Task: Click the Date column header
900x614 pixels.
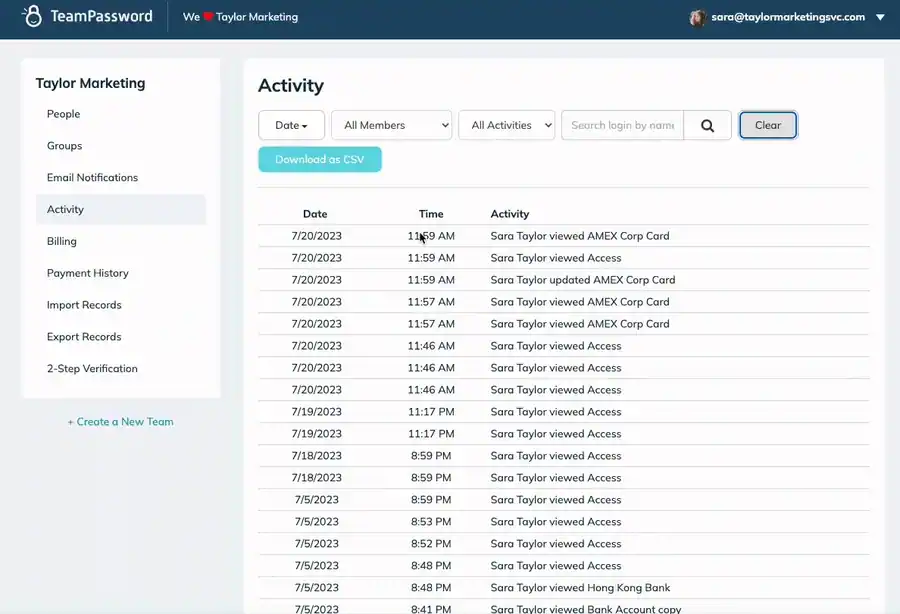Action: coord(315,214)
